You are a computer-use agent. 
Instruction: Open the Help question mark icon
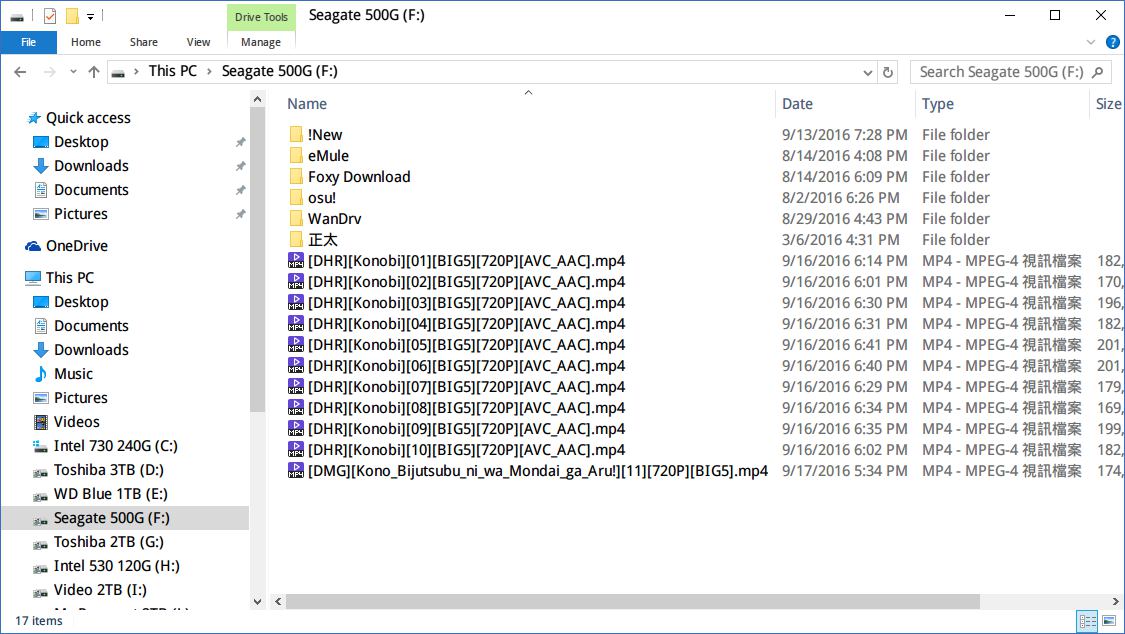[1113, 42]
